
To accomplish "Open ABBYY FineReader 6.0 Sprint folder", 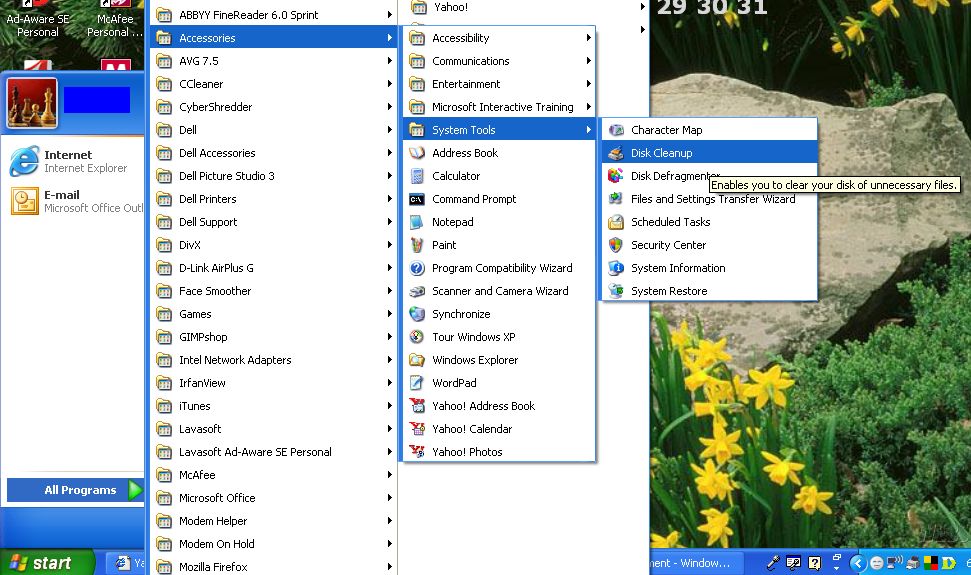I will 273,15.
